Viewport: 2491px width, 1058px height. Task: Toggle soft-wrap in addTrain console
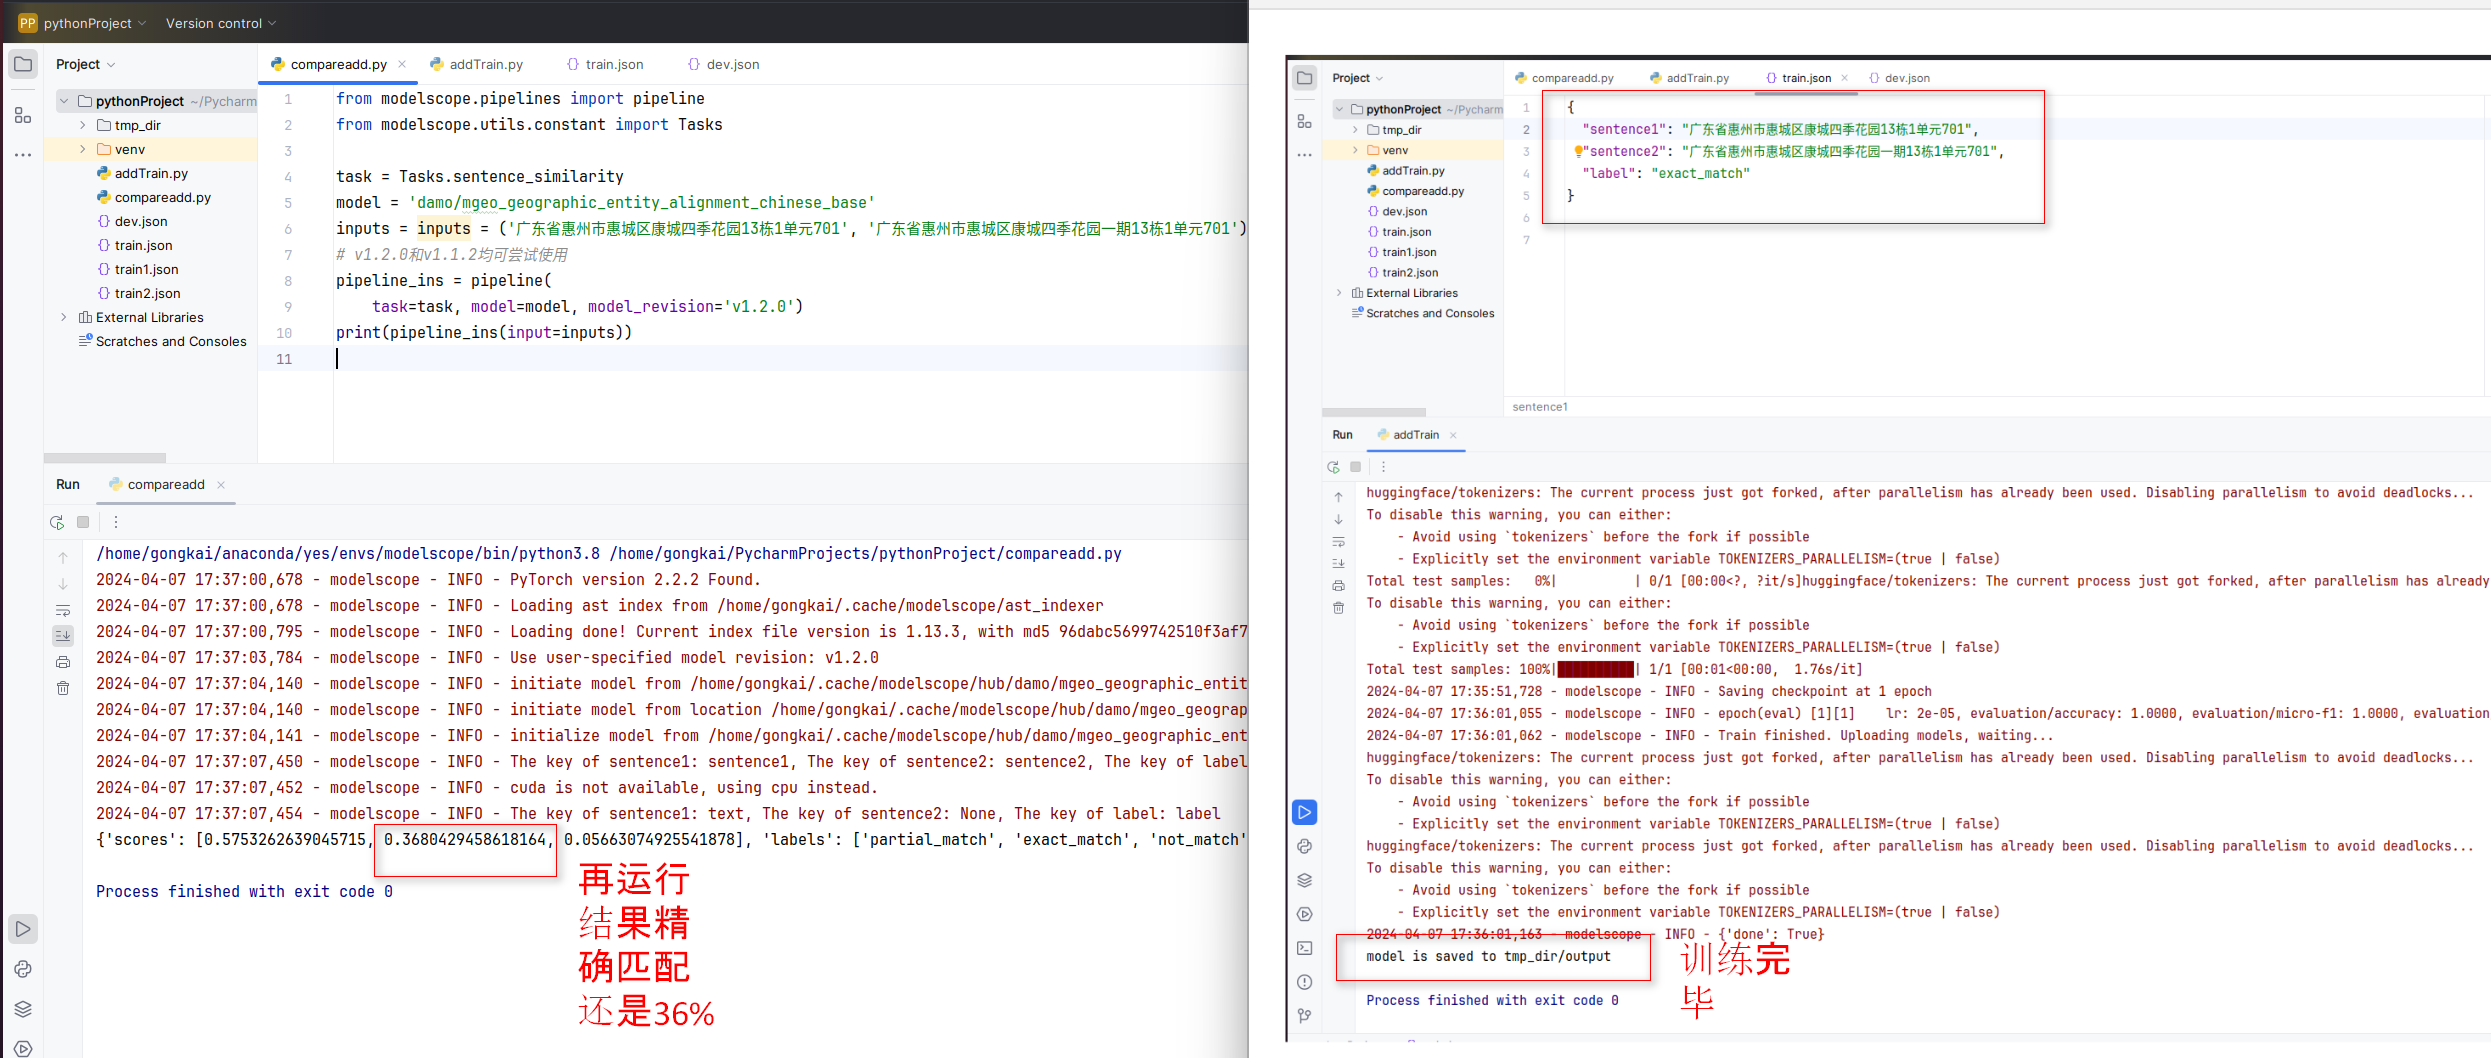pos(1339,542)
